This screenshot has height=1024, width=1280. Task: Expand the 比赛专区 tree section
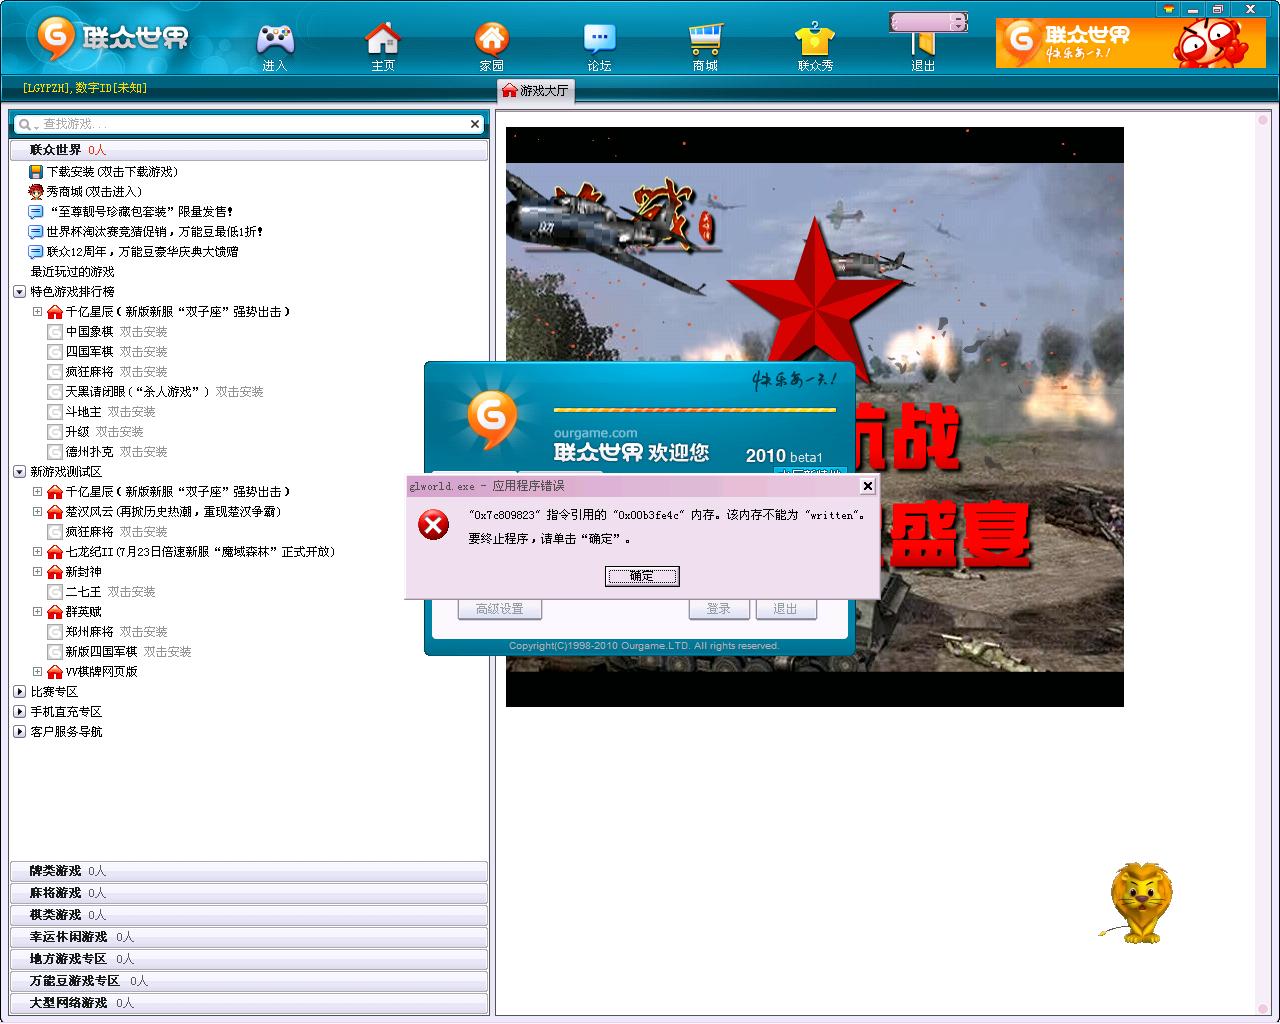pos(19,692)
